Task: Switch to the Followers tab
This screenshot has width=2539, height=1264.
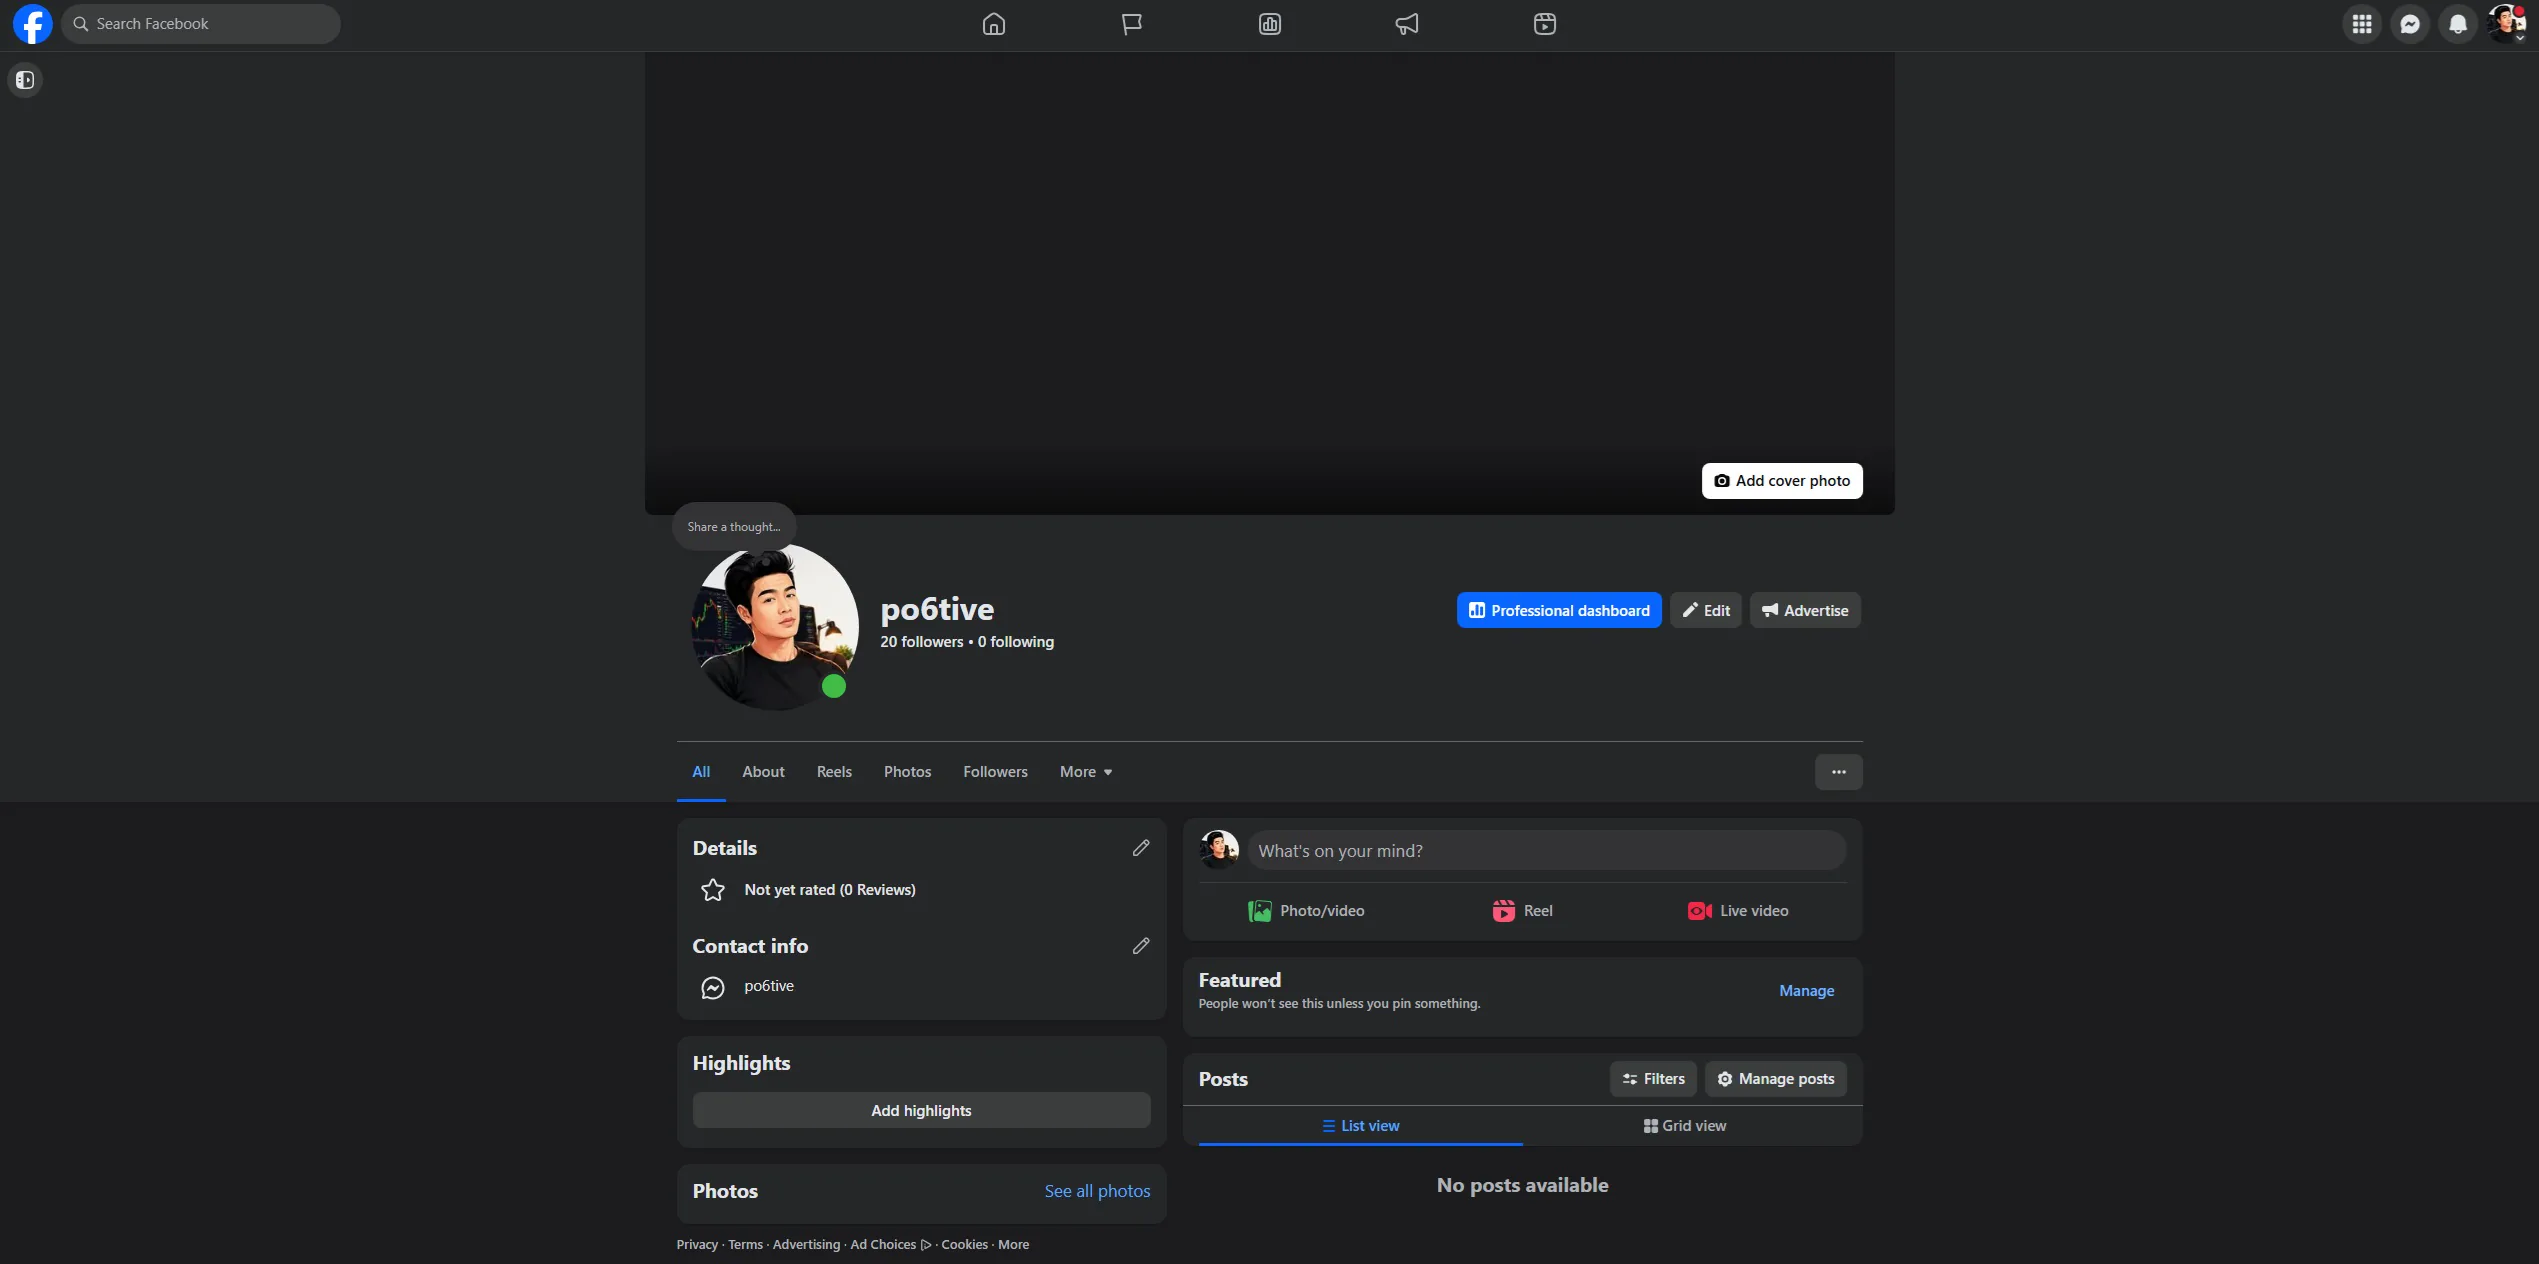Action: click(995, 772)
